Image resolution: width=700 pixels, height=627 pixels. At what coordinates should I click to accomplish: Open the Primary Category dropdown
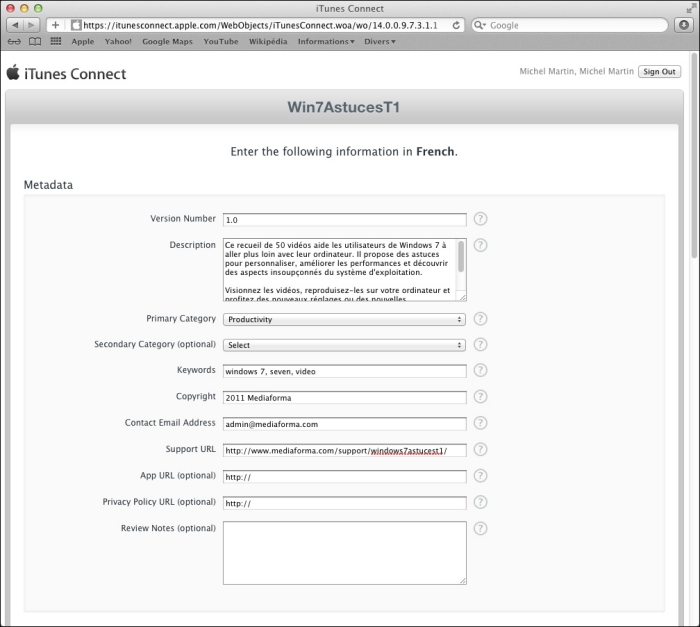click(x=344, y=319)
